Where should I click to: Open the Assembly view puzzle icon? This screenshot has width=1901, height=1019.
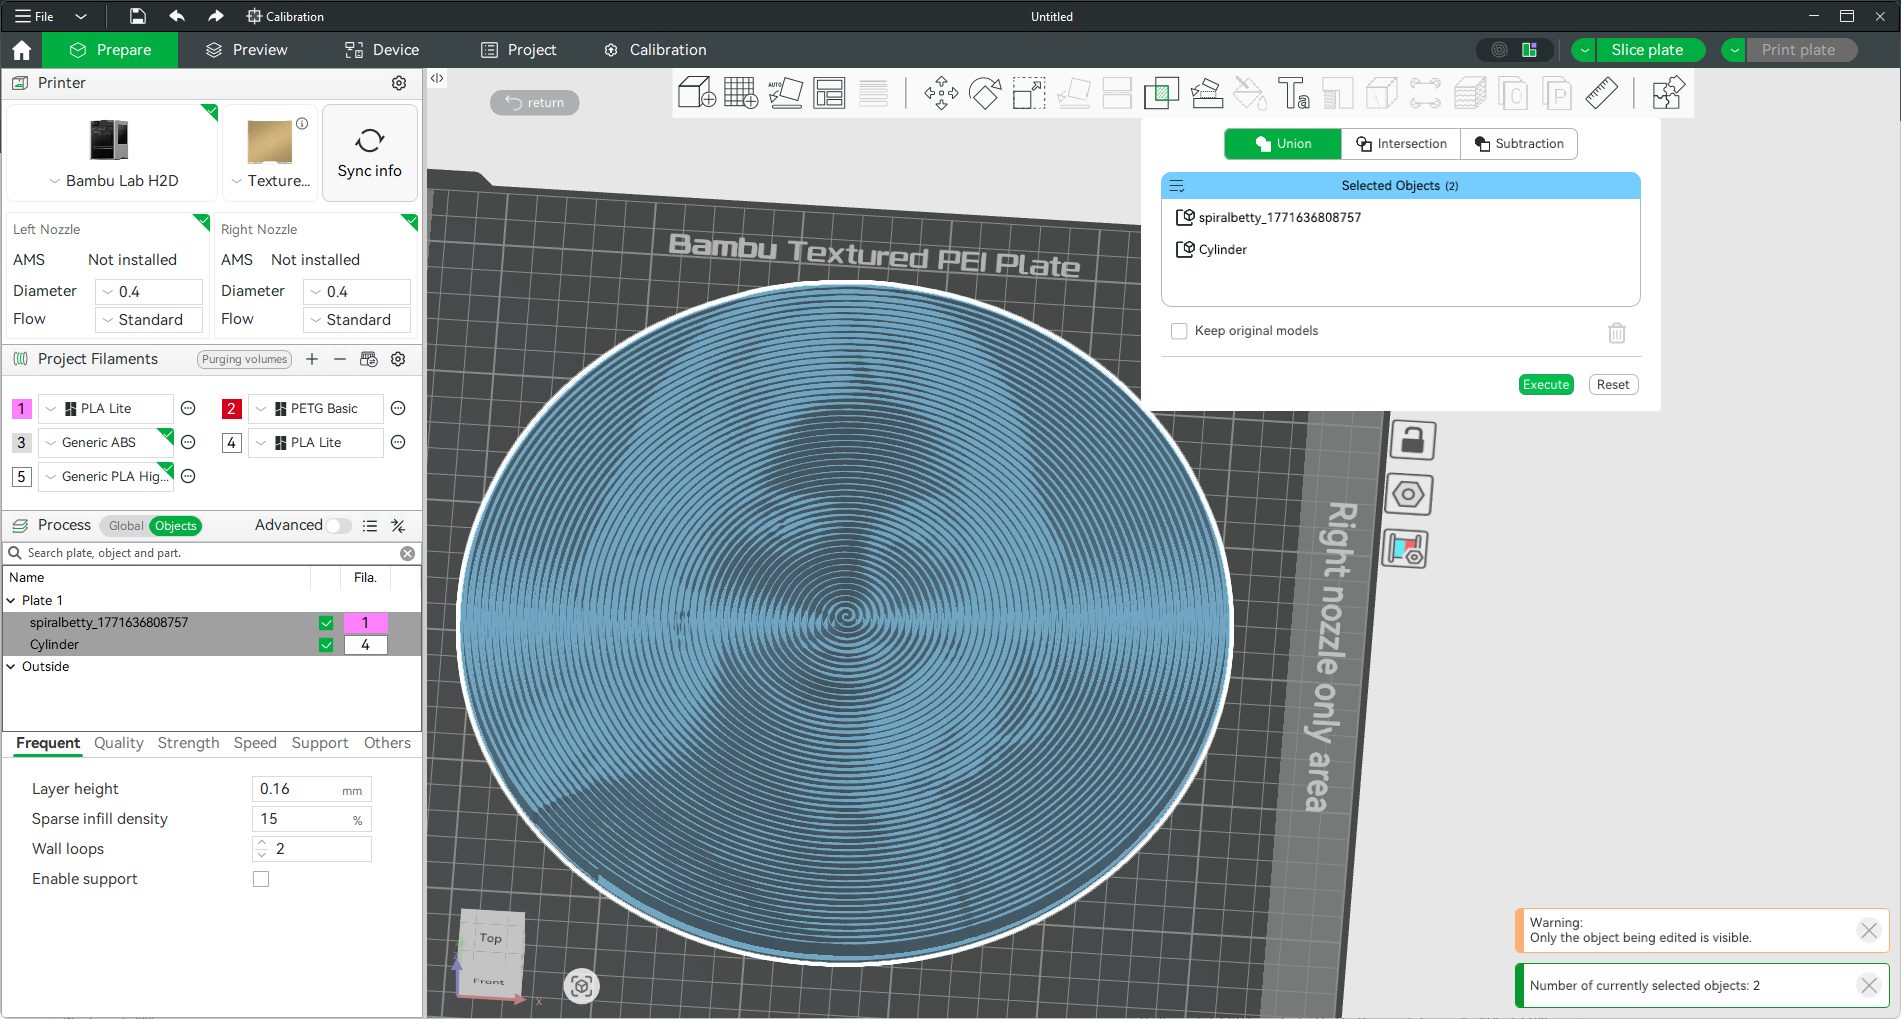[1667, 93]
